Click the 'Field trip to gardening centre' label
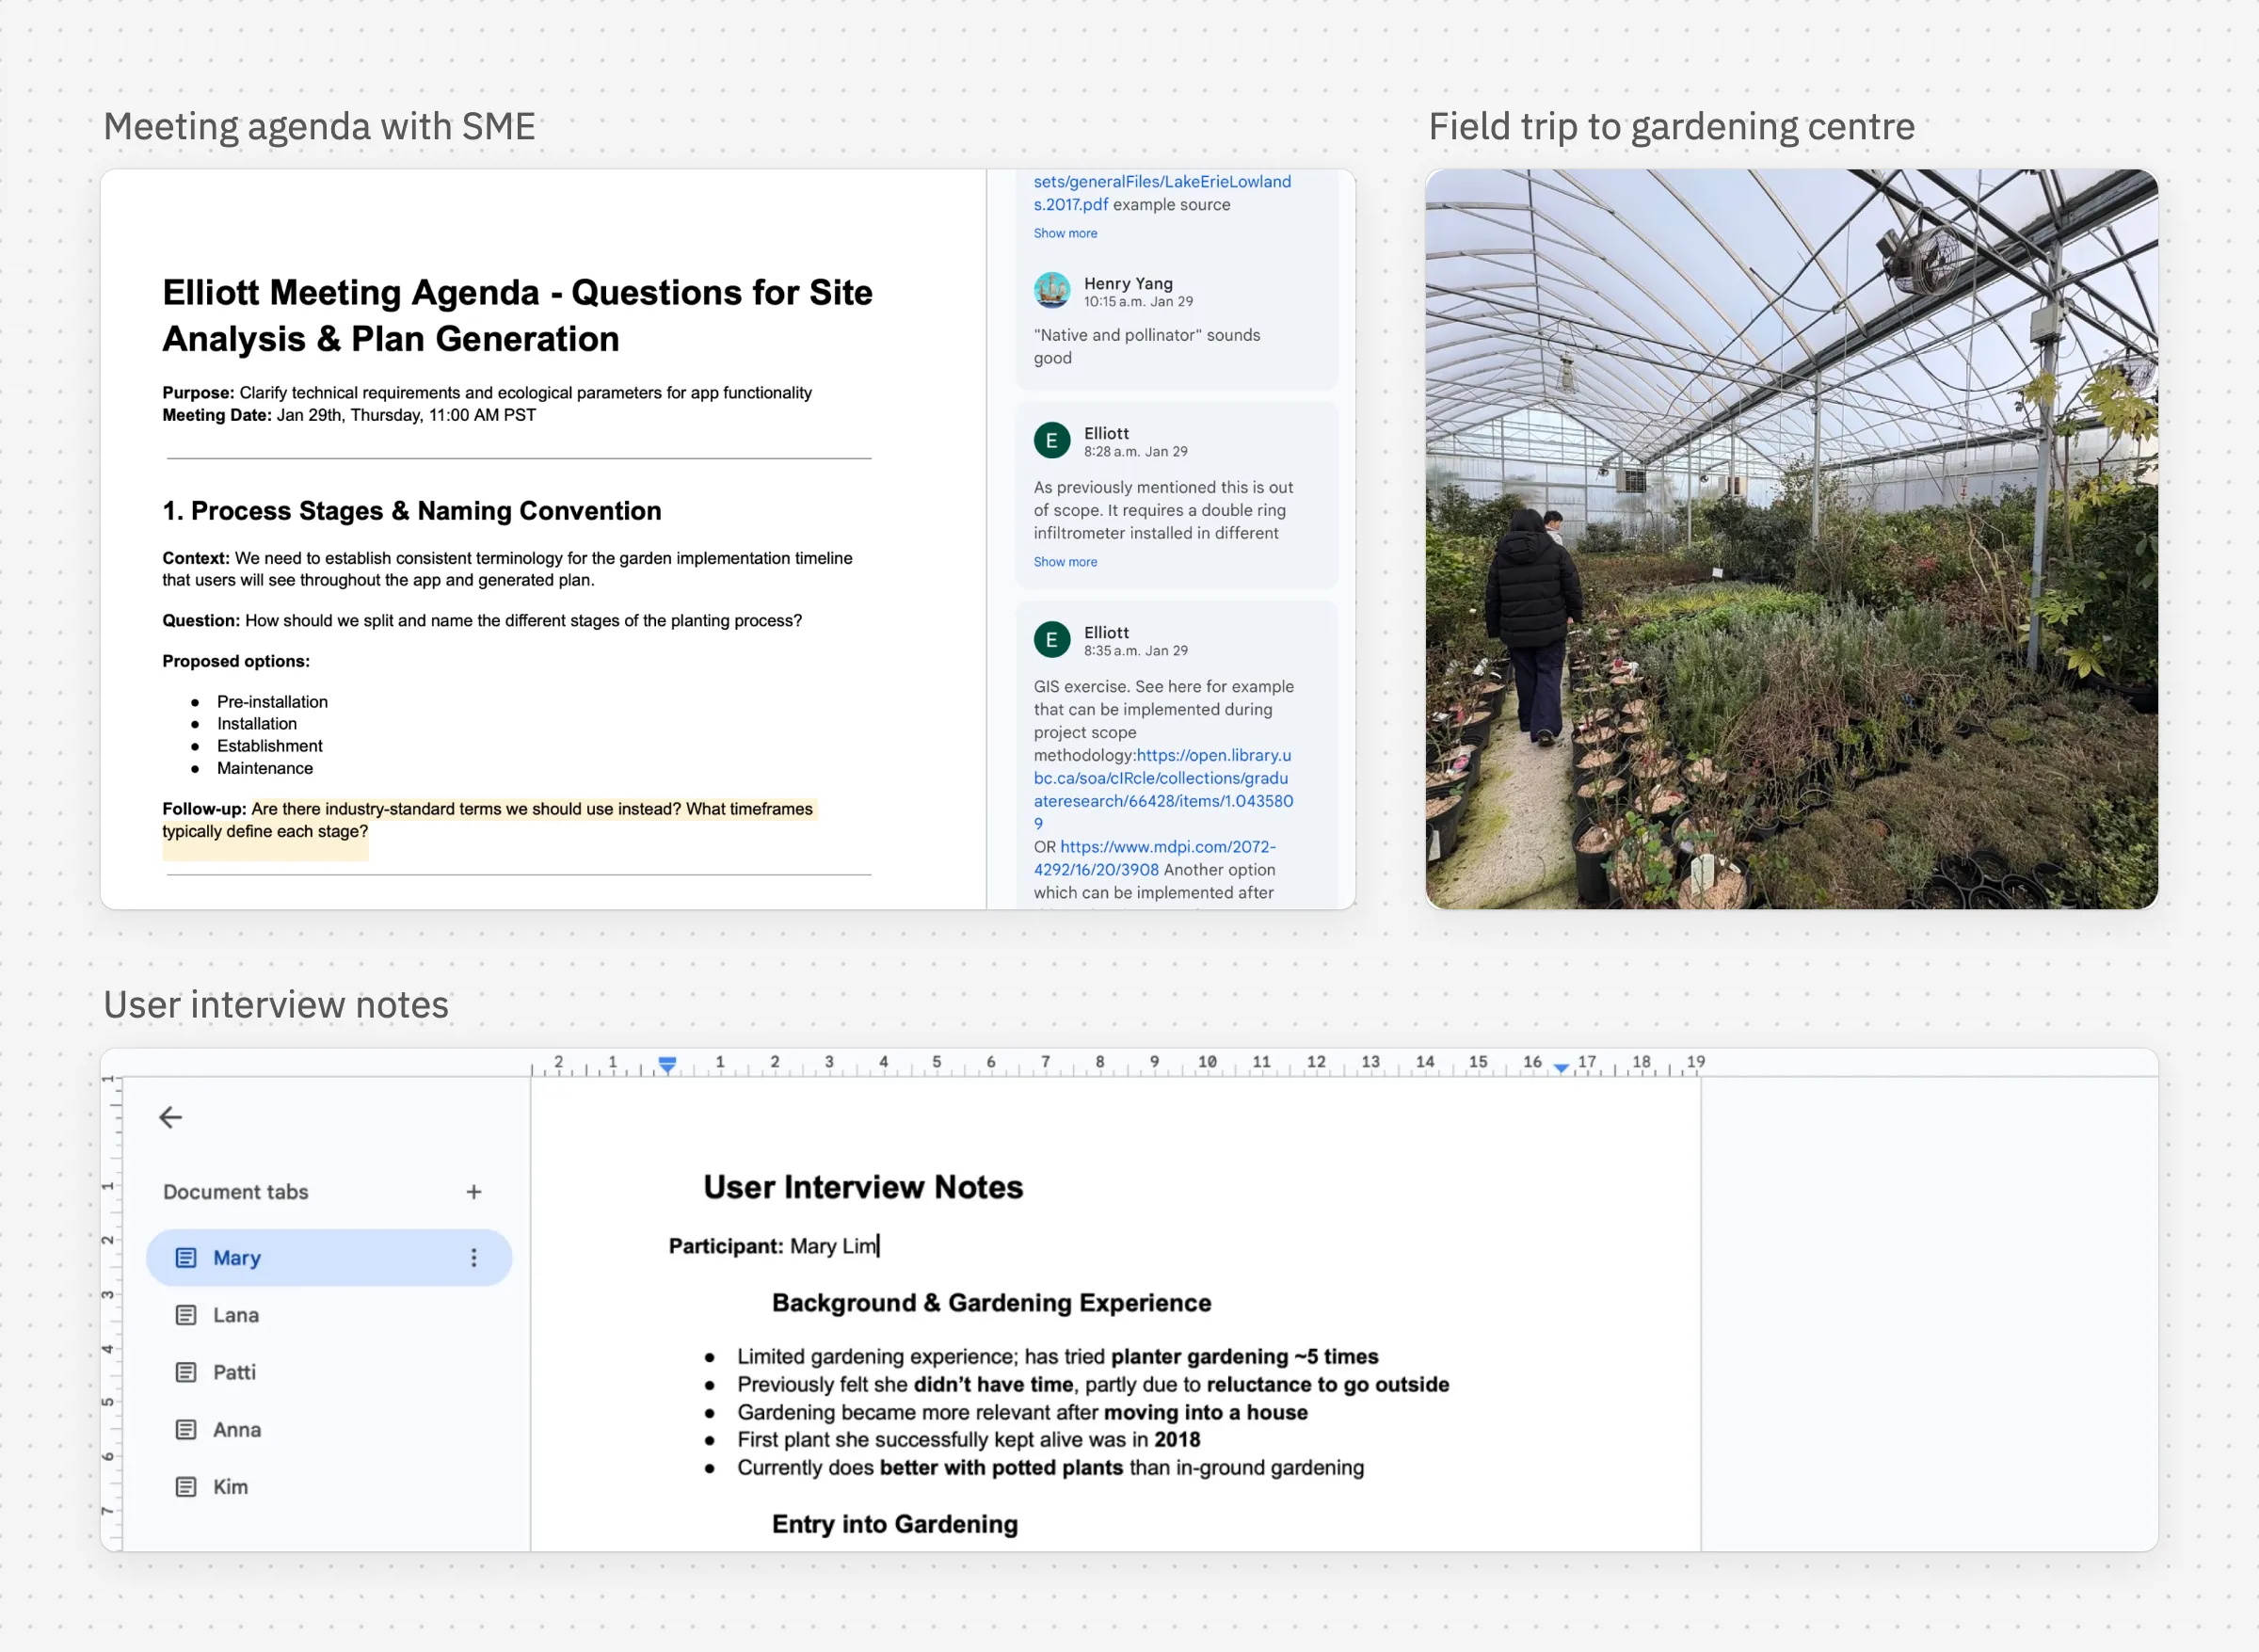 [1671, 127]
